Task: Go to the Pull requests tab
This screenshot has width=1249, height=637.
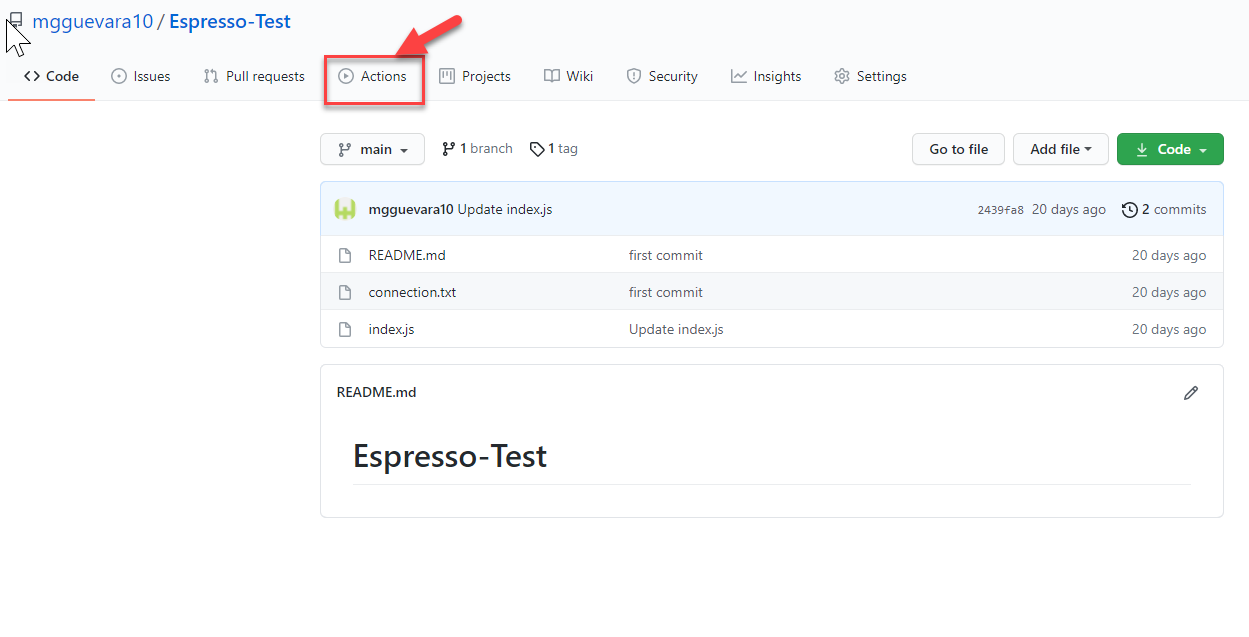Action: (x=254, y=76)
